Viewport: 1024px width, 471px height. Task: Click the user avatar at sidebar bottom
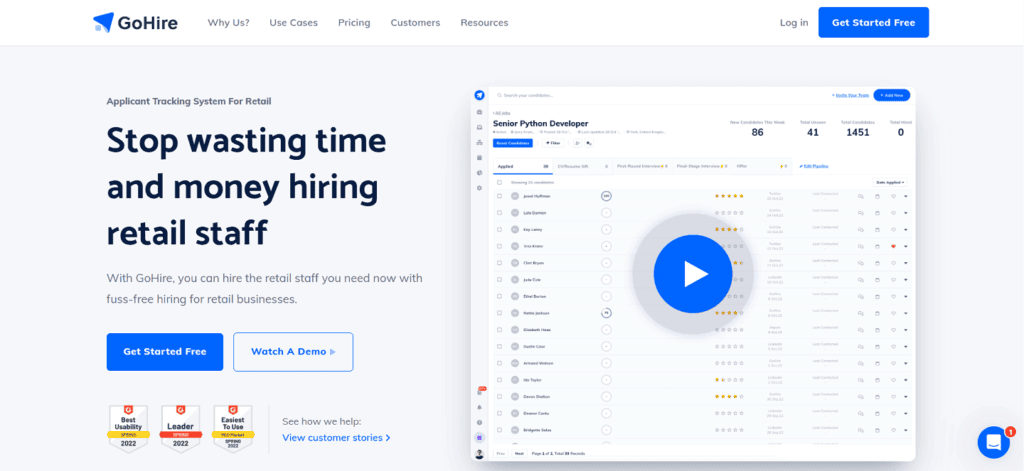[480, 454]
